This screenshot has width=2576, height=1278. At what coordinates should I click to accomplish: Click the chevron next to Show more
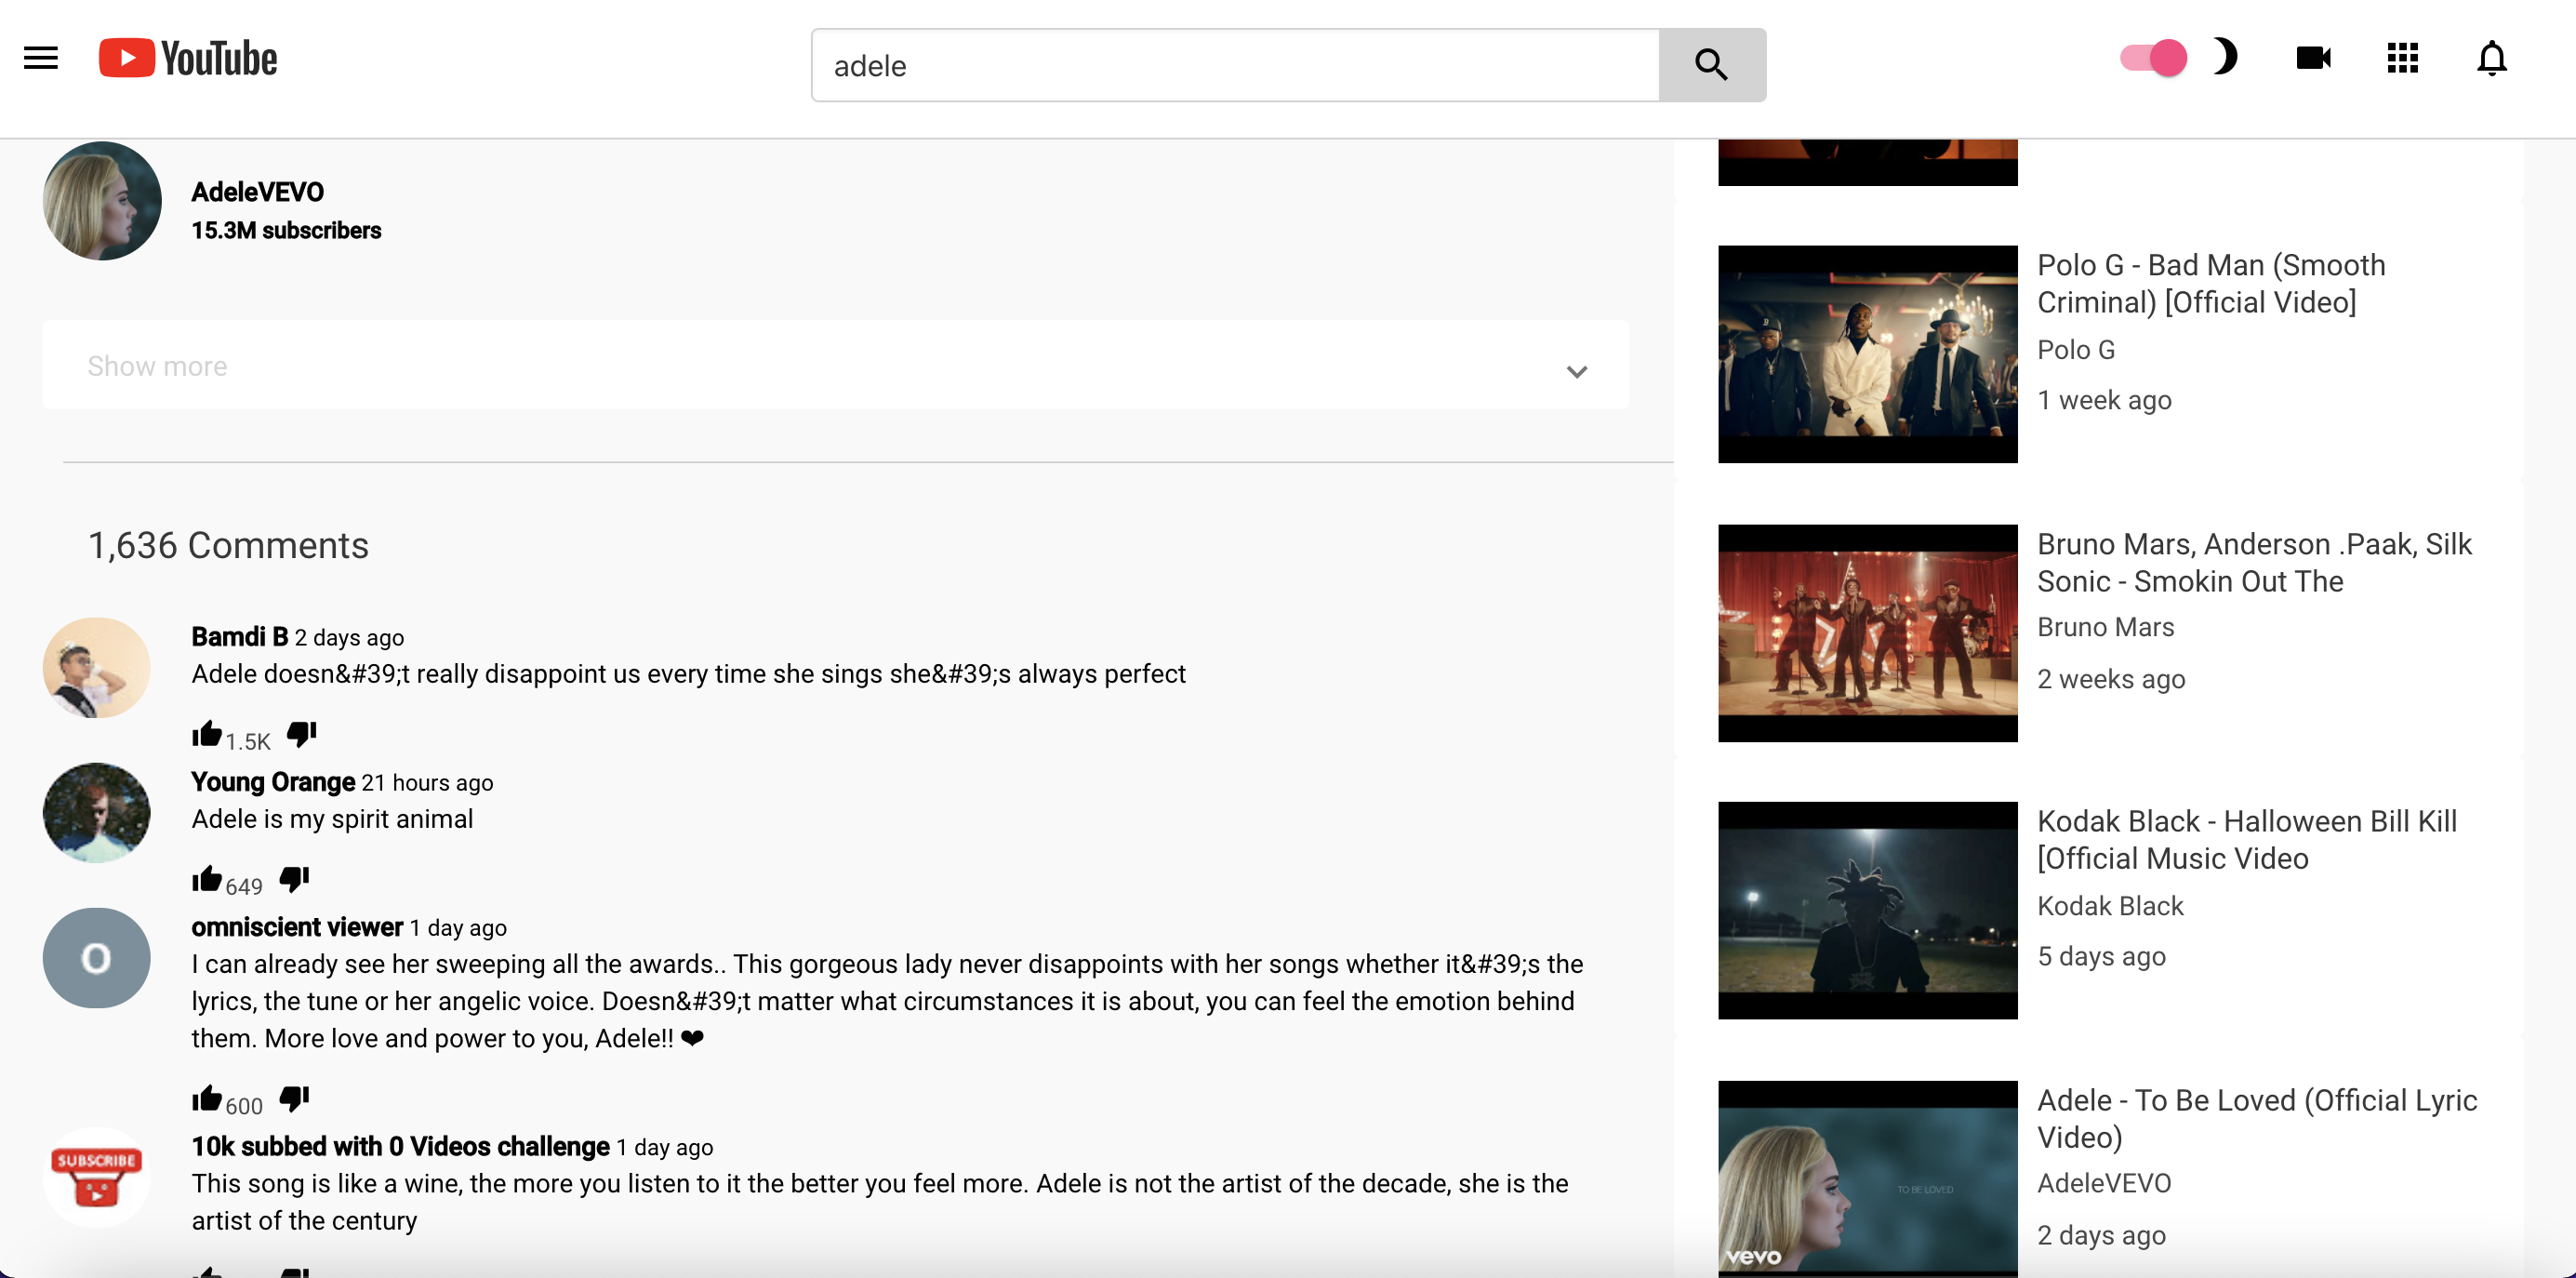point(1577,371)
